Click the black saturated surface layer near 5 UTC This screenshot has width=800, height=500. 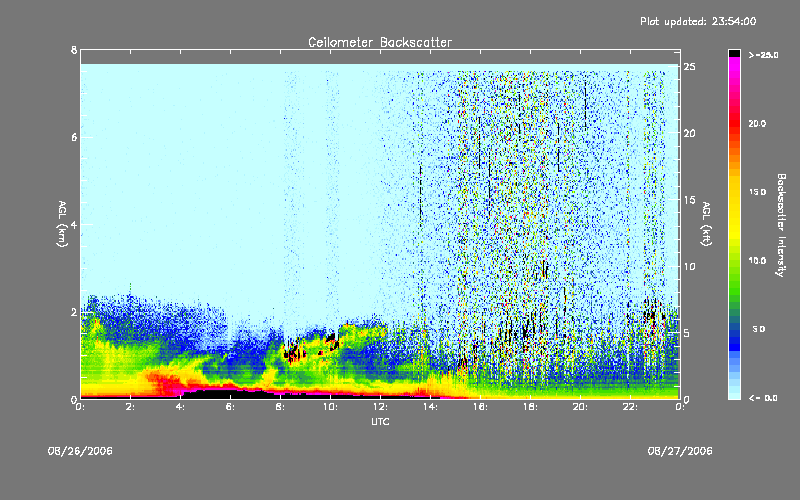coord(224,393)
